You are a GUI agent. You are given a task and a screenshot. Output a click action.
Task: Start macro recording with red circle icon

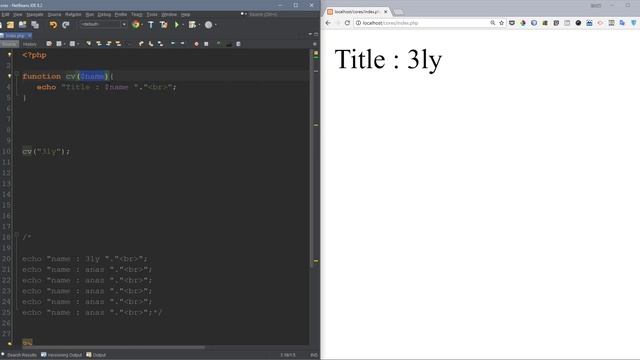coord(196,44)
